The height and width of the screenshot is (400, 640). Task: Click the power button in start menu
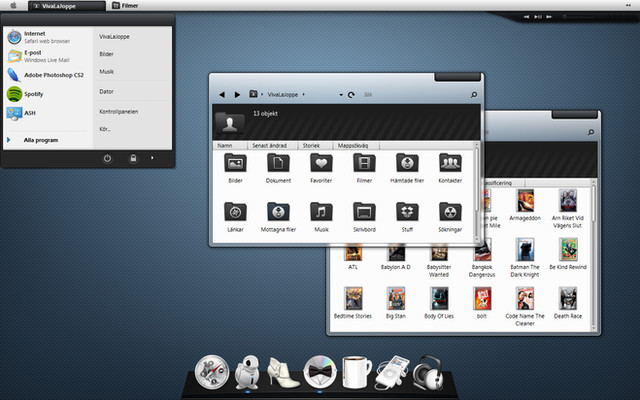[x=107, y=158]
